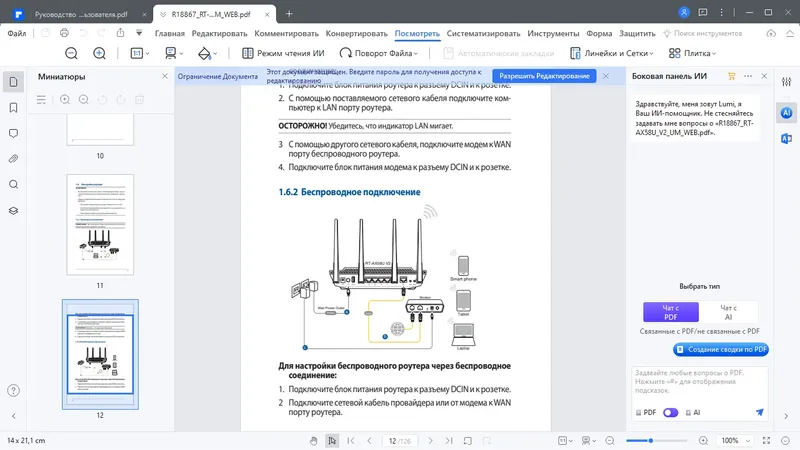Expand the Линейки и Сетки dropdown

(652, 54)
